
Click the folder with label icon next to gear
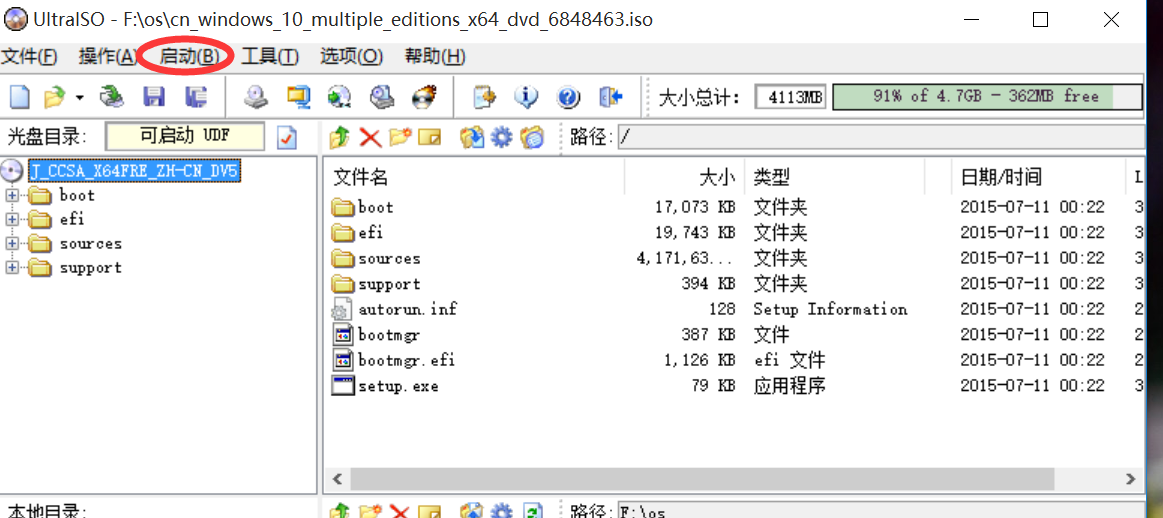532,137
